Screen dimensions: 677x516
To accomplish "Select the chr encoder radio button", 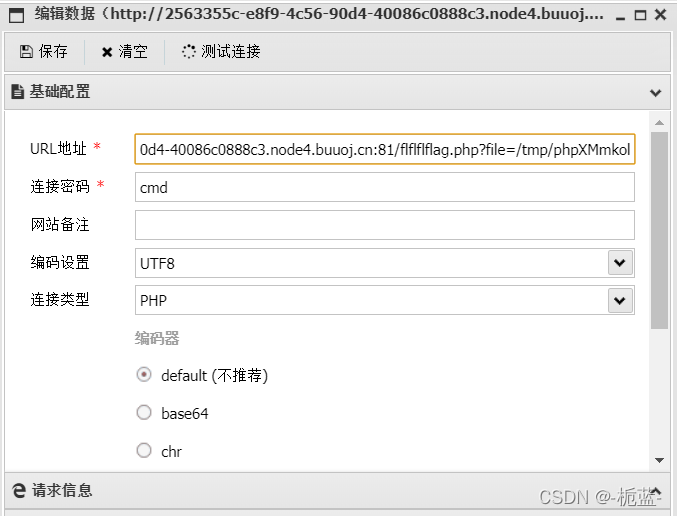I will pyautogui.click(x=144, y=450).
